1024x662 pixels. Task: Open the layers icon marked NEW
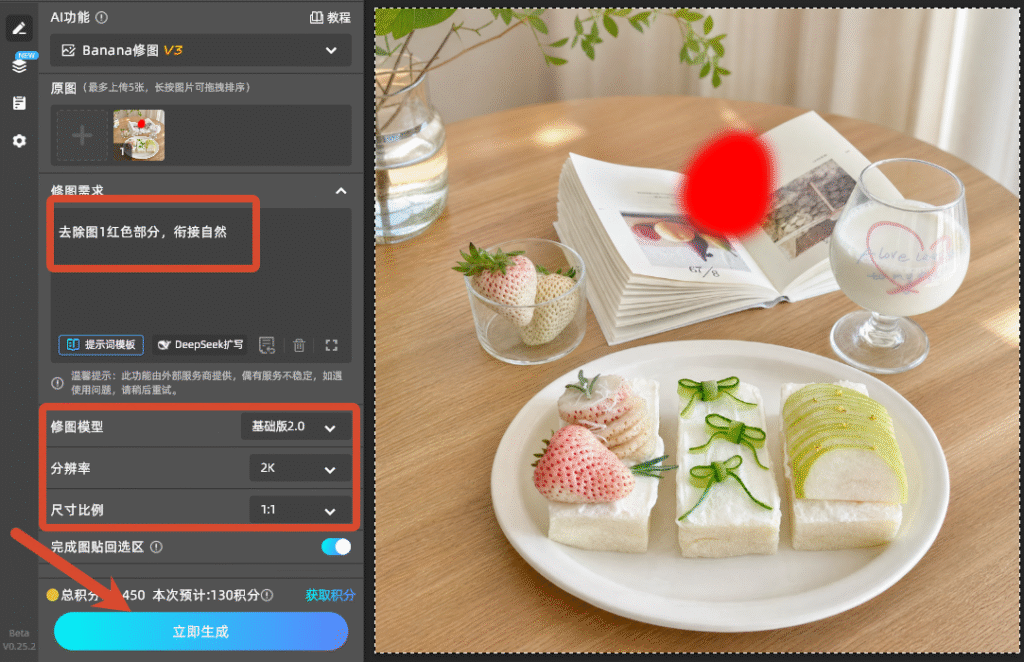(x=20, y=65)
